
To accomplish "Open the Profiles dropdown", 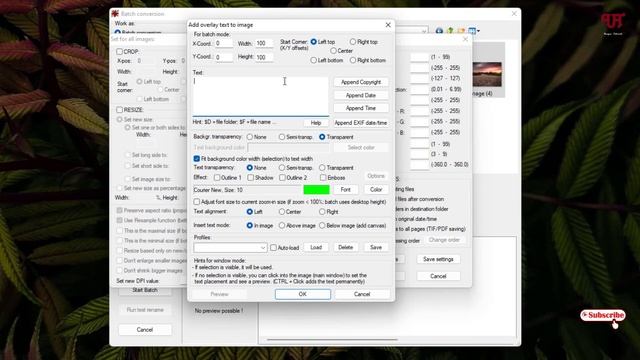I will click(x=230, y=248).
